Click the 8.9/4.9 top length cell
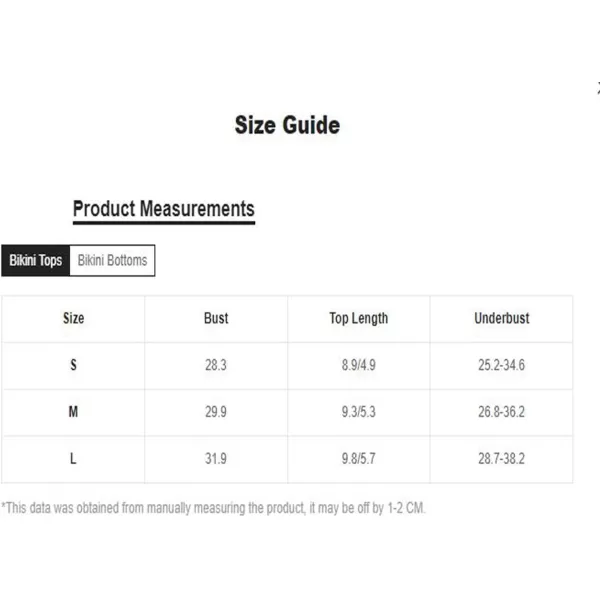600x600 pixels. 359,365
